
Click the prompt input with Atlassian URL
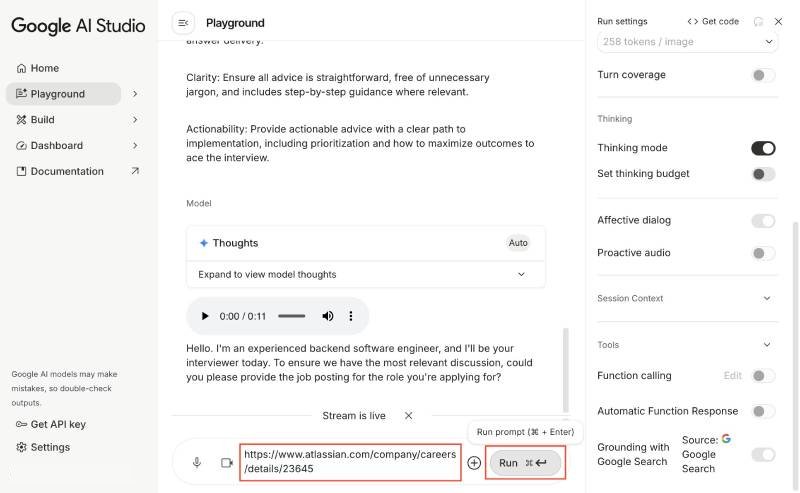[350, 462]
